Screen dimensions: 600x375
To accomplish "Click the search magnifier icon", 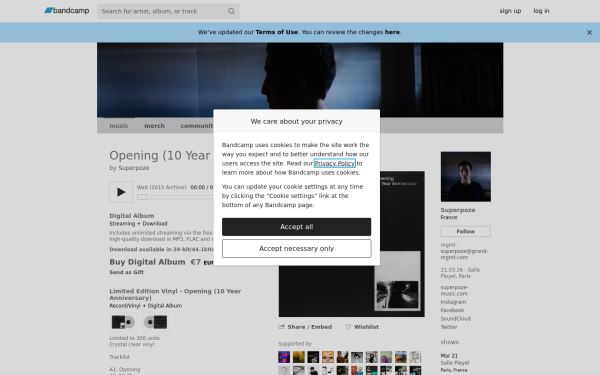I will click(231, 11).
